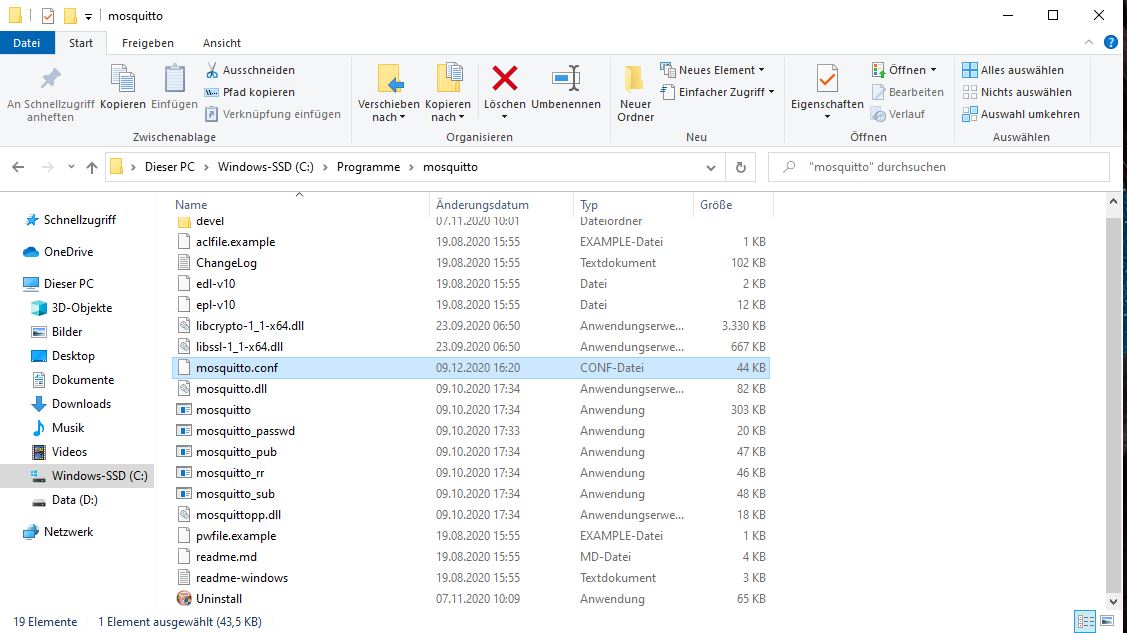Switch to large thumbnails view toggle
The height and width of the screenshot is (633, 1127).
tap(1105, 622)
